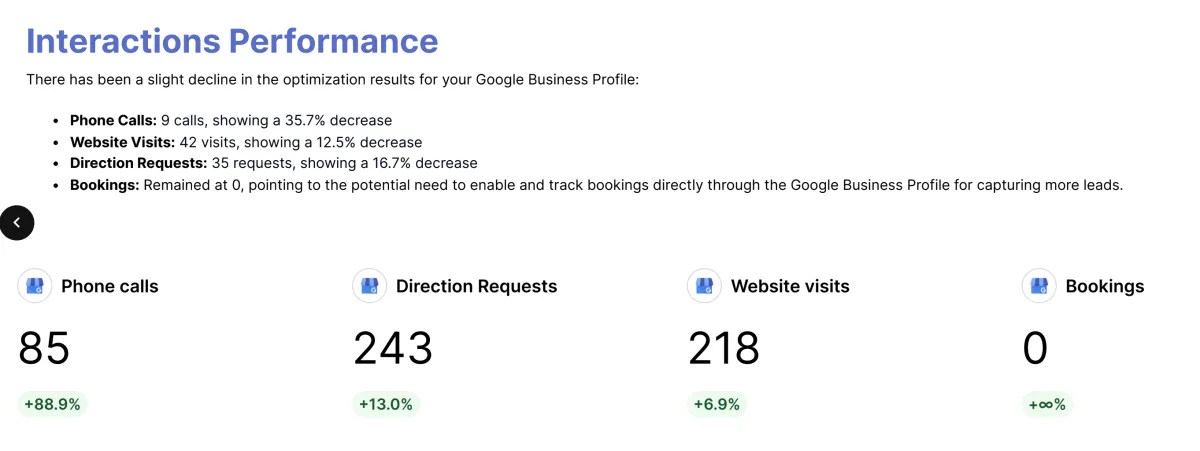Click the 218 website visits value
This screenshot has height=451, width=1200.
(724, 348)
